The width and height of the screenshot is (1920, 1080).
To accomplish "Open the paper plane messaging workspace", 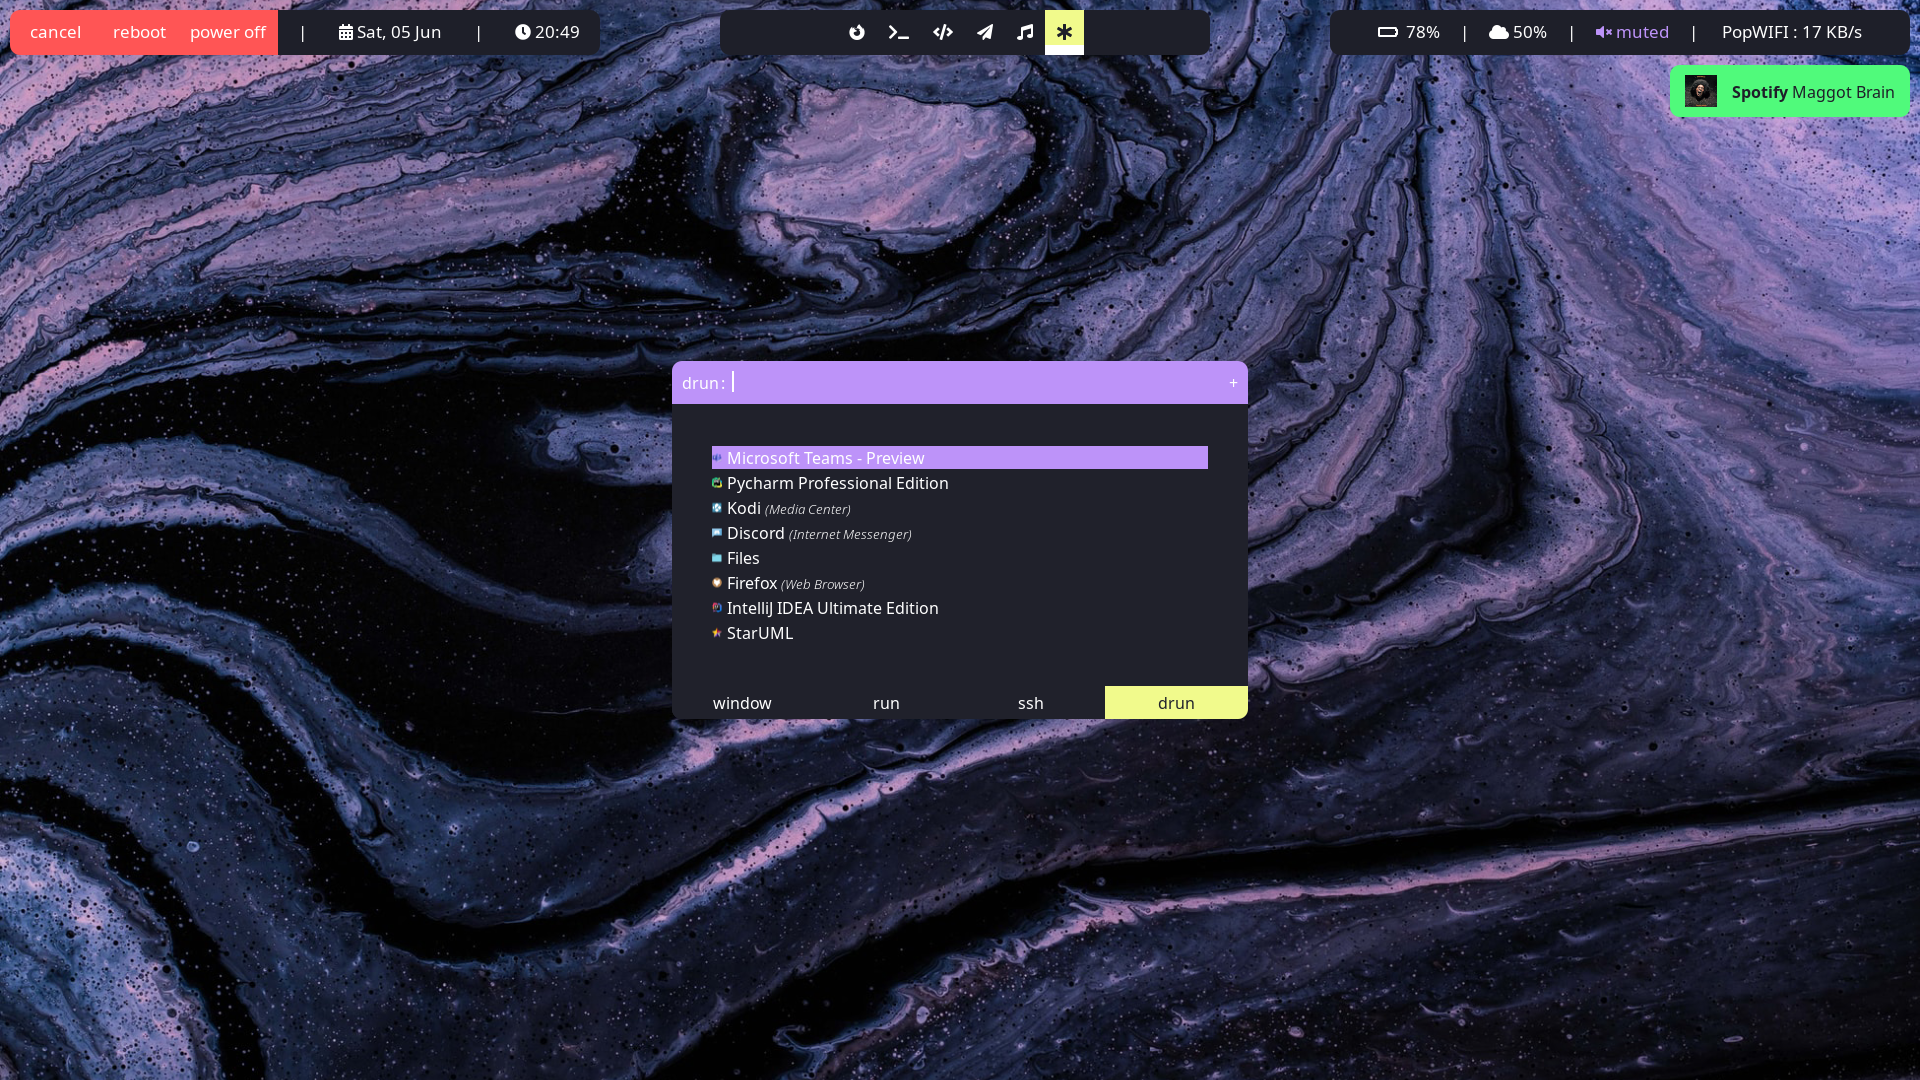I will [x=985, y=32].
